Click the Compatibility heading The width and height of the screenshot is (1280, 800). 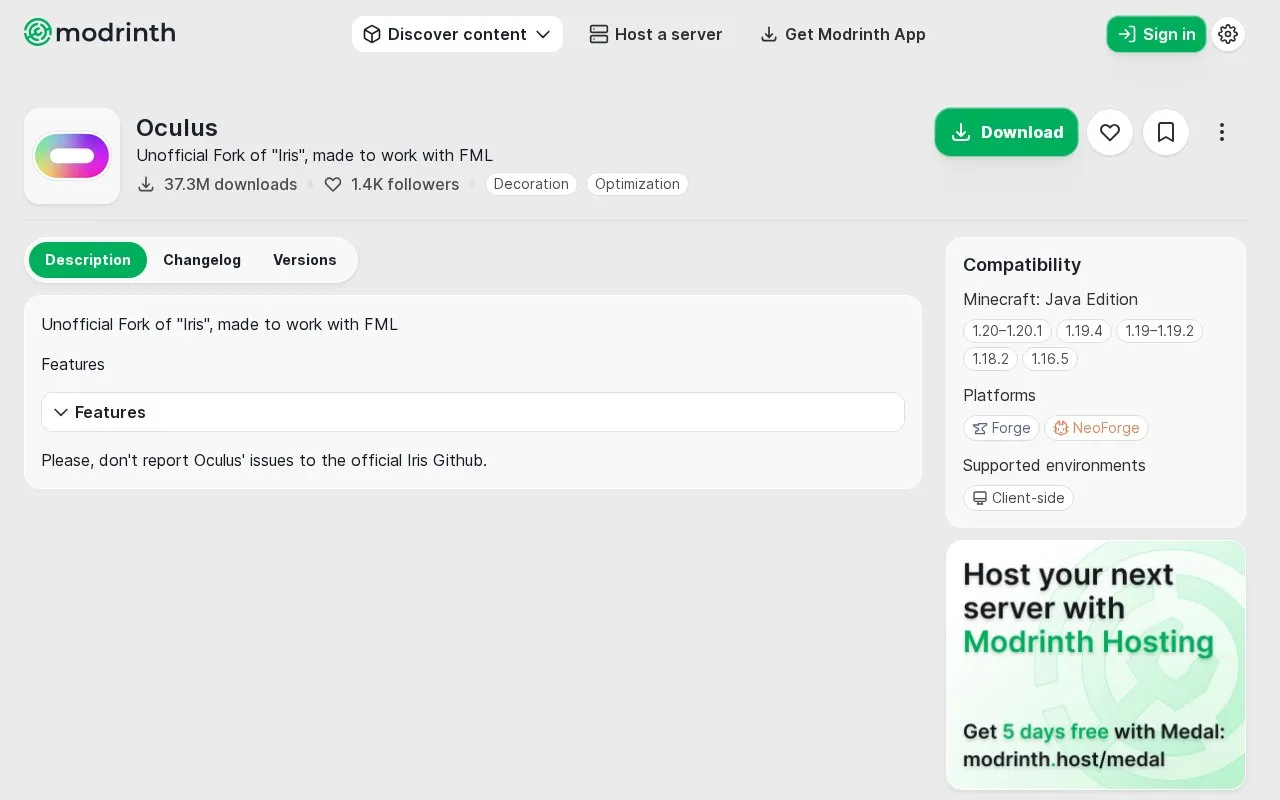click(1022, 265)
